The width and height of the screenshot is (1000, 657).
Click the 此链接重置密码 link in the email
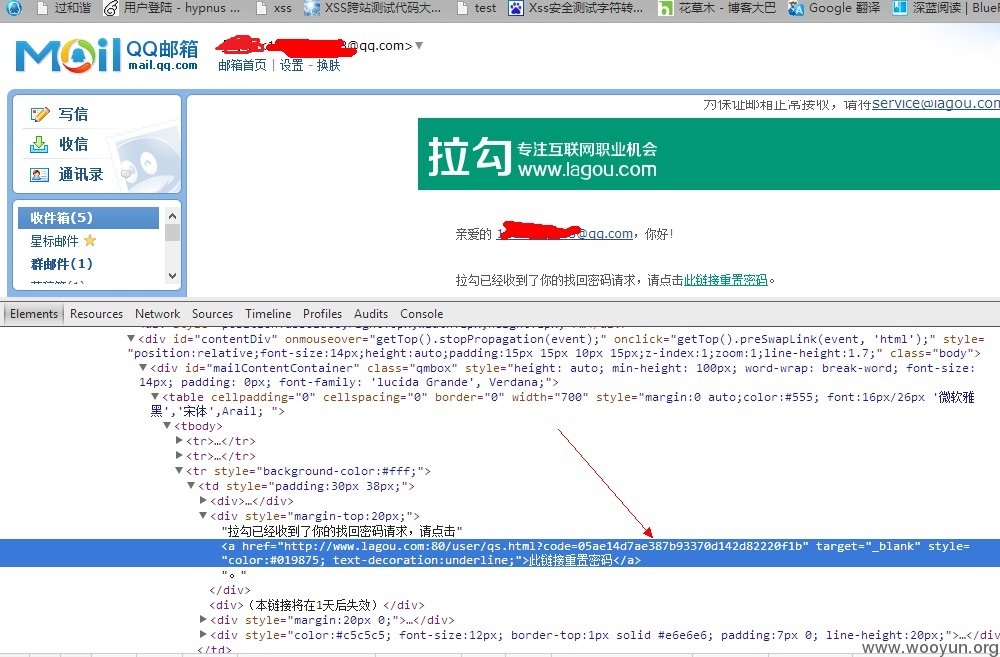tap(726, 280)
